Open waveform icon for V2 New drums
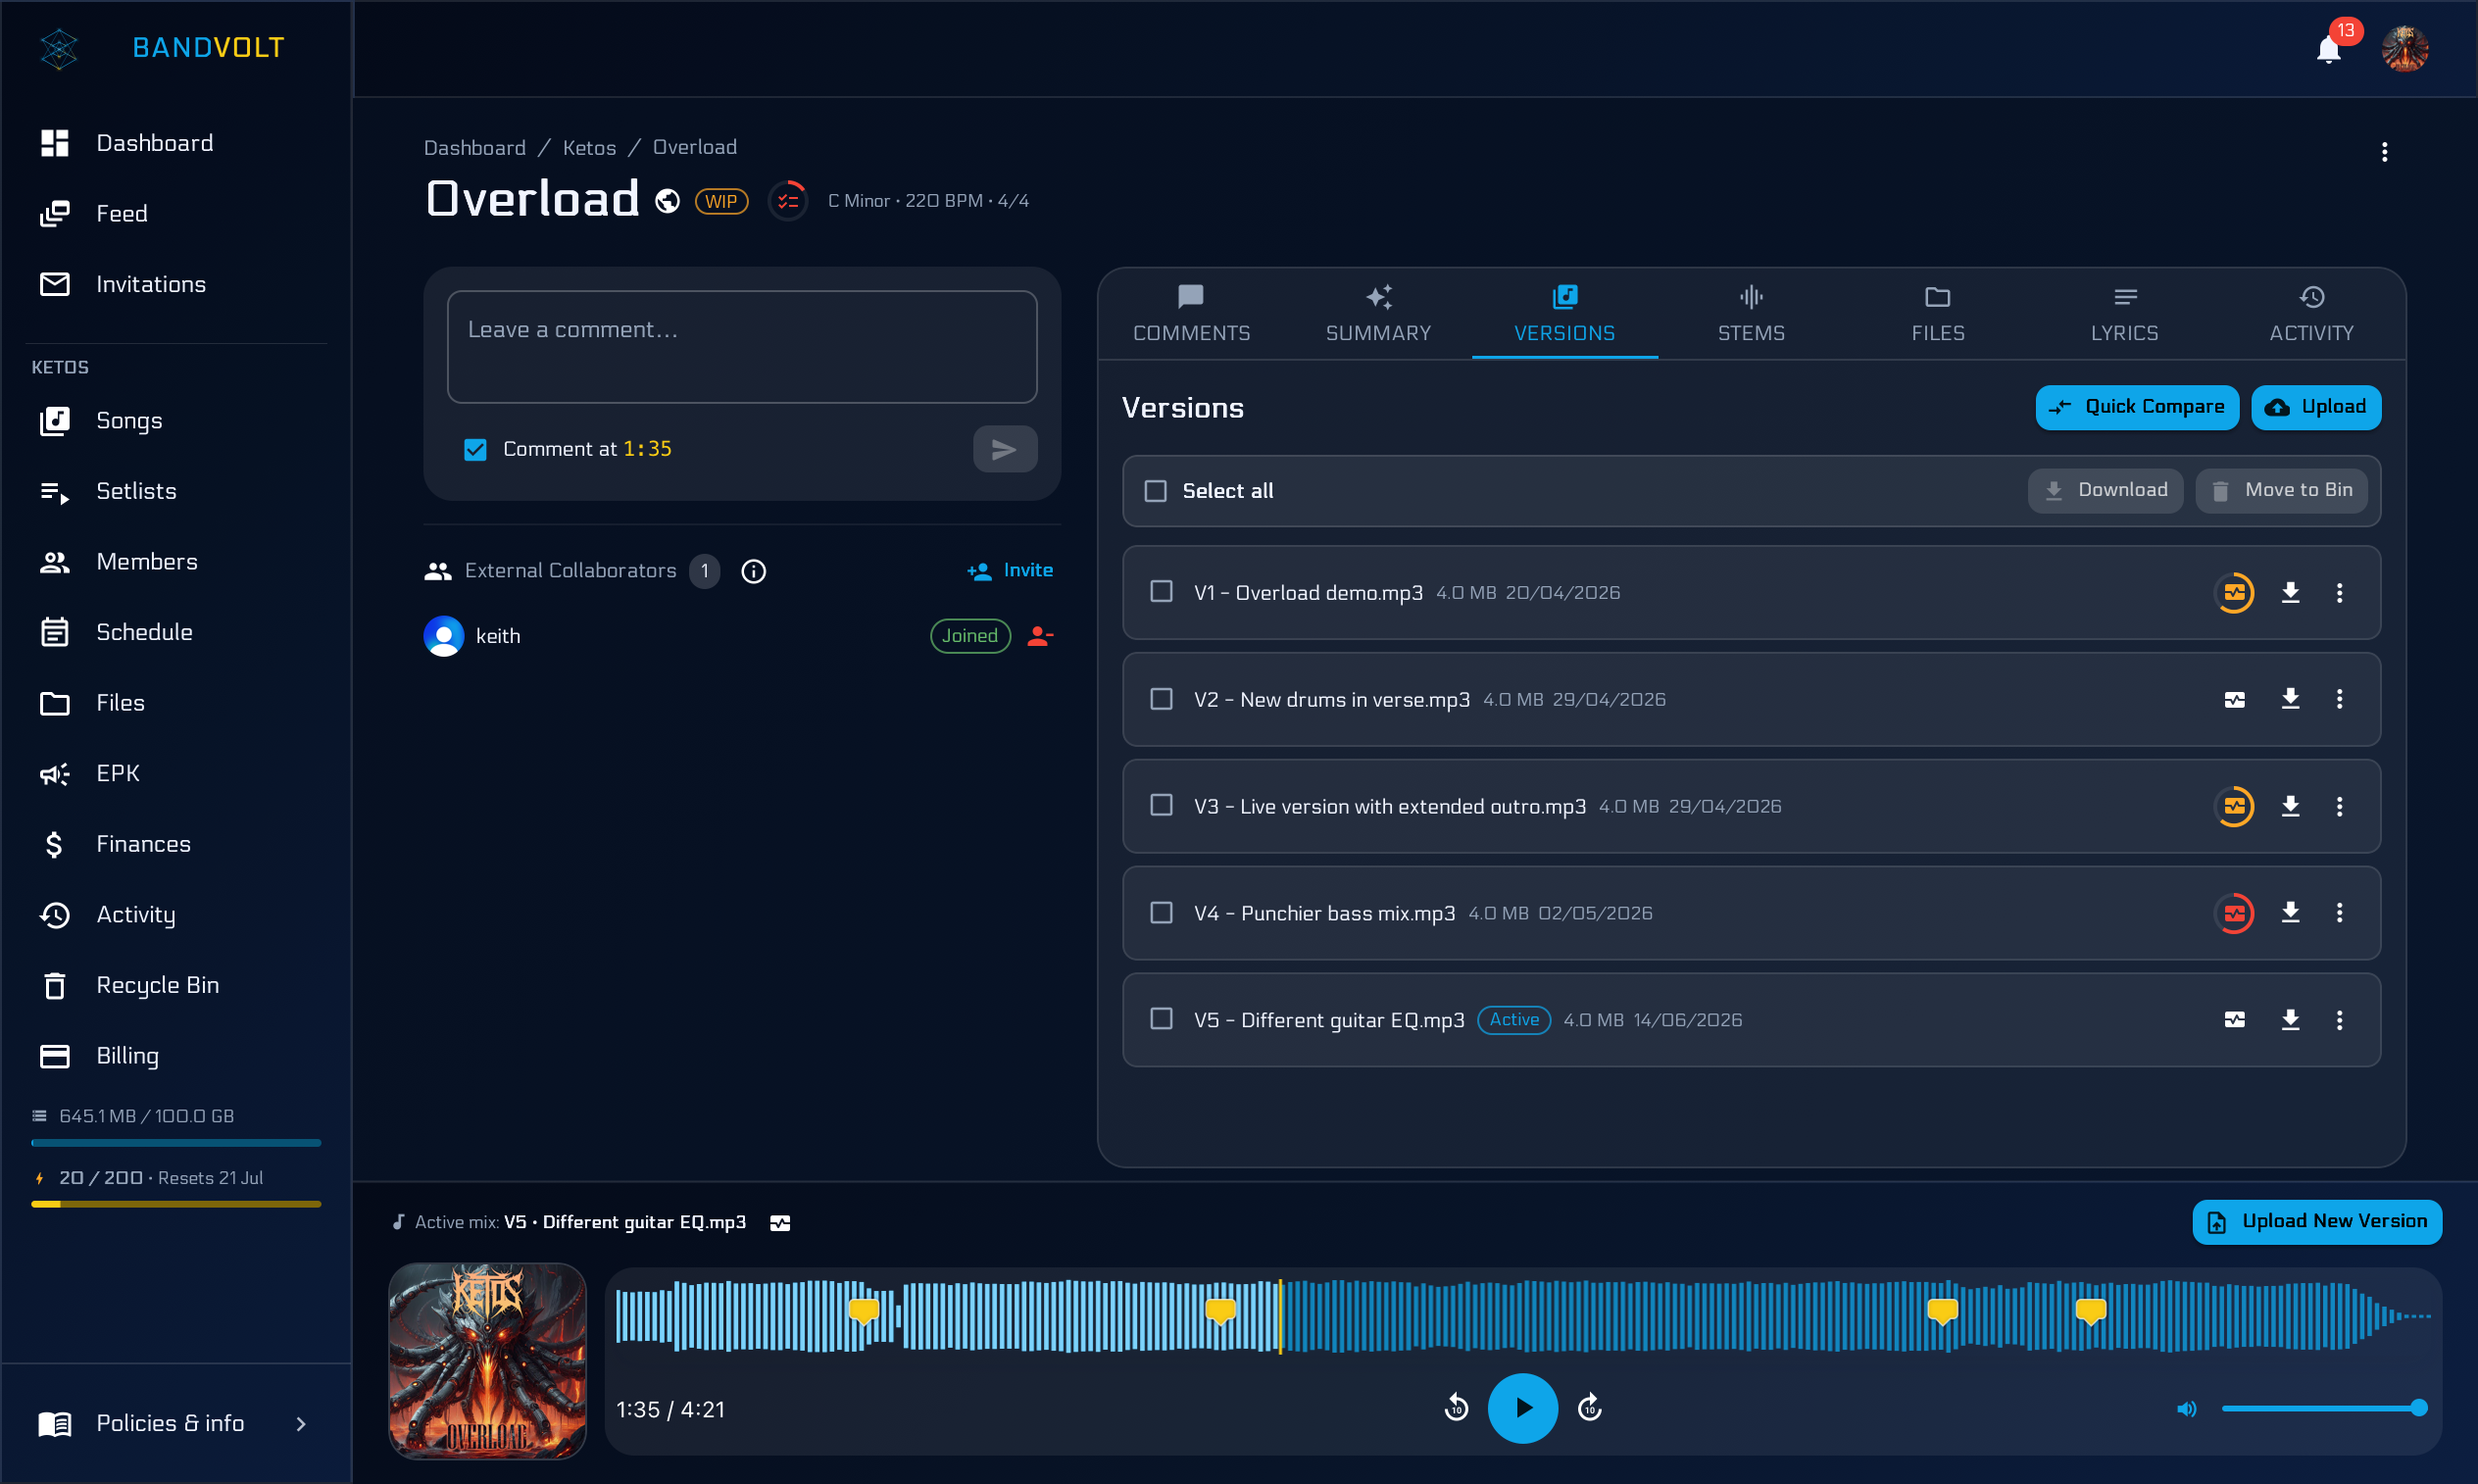Viewport: 2478px width, 1484px height. tap(2234, 700)
